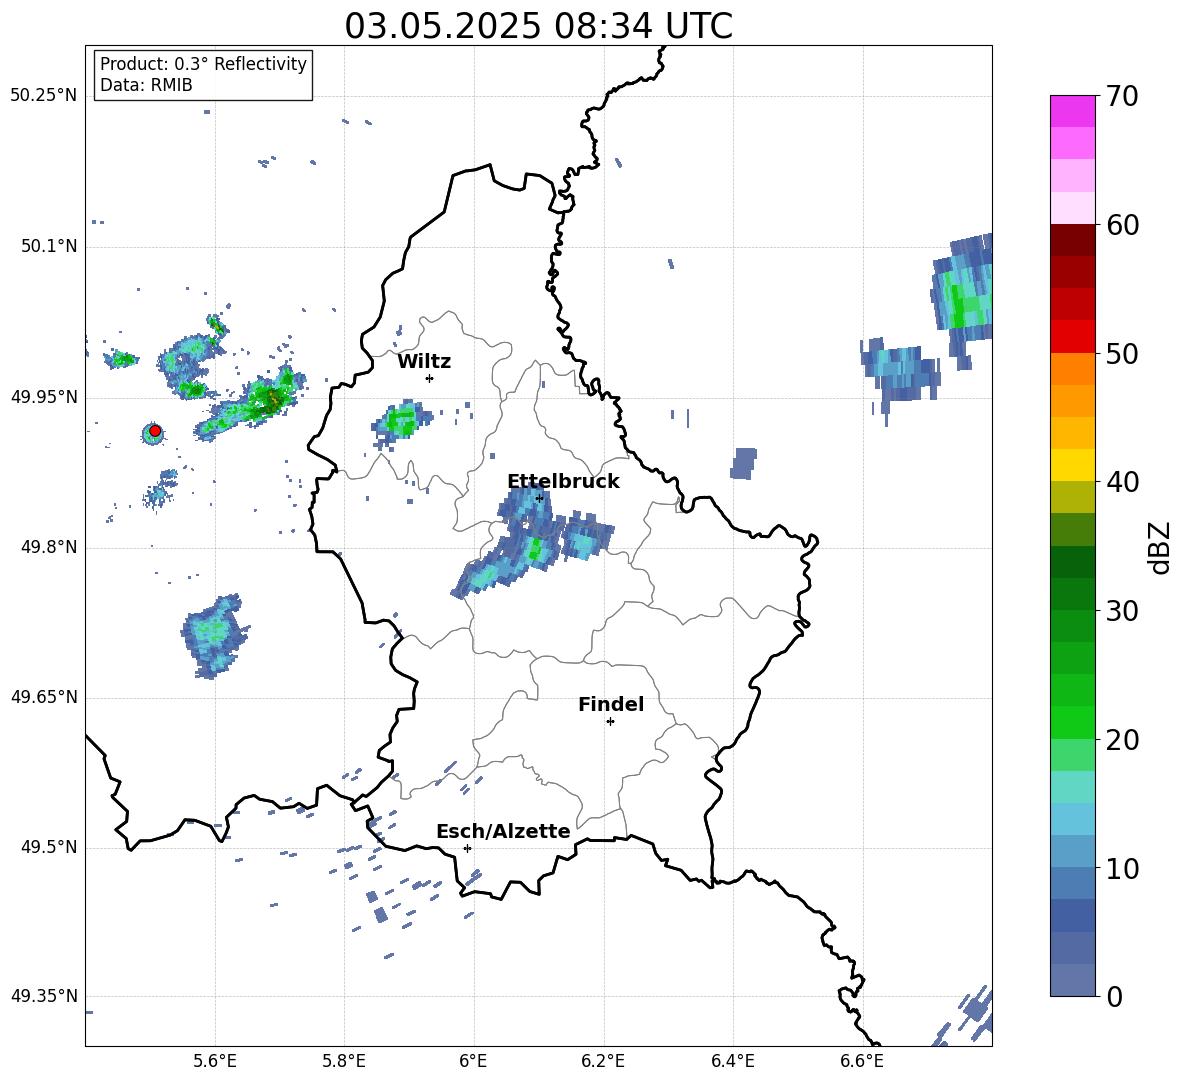Click the 49.8°N latitude label
This screenshot has width=1184, height=1081.
[48, 547]
